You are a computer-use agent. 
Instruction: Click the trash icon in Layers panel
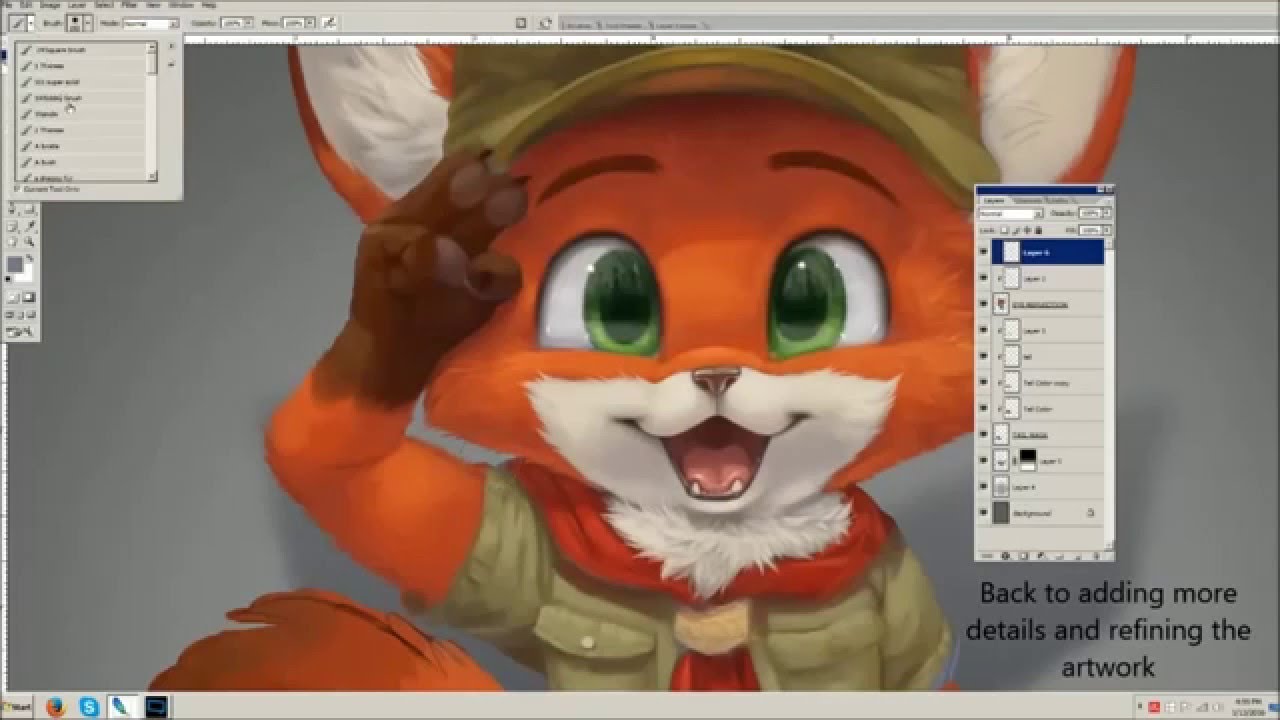pyautogui.click(x=1096, y=555)
